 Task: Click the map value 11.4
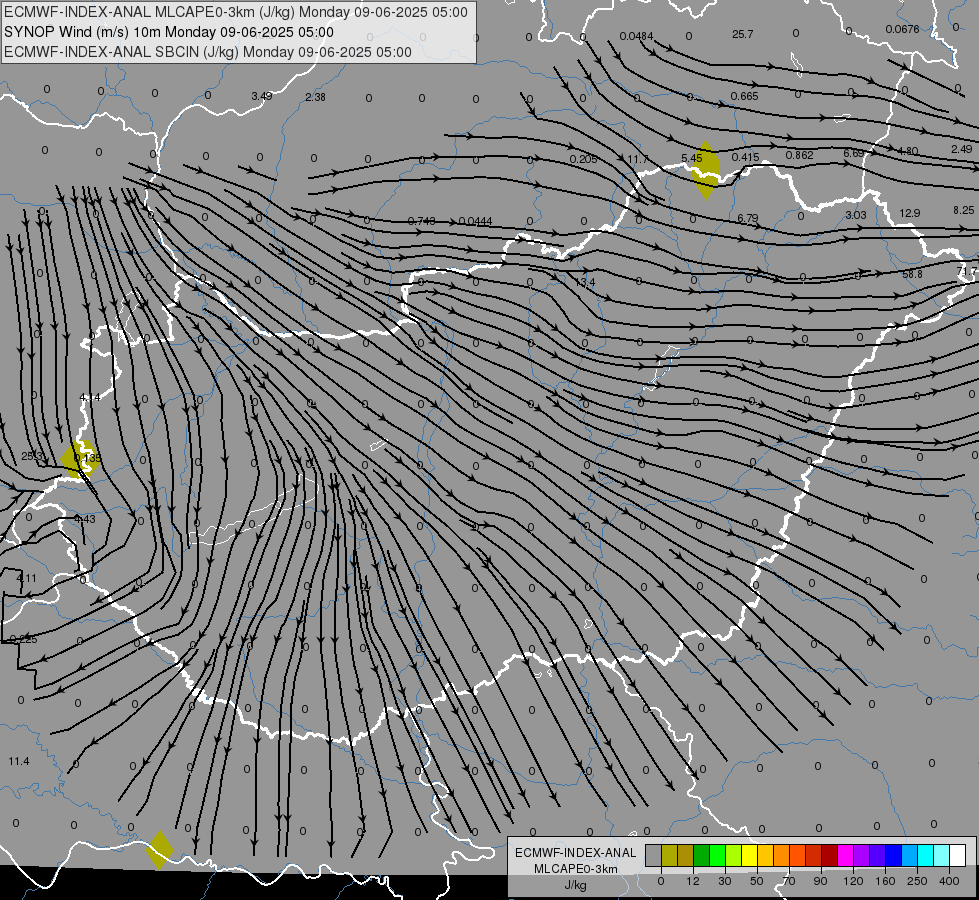point(19,761)
